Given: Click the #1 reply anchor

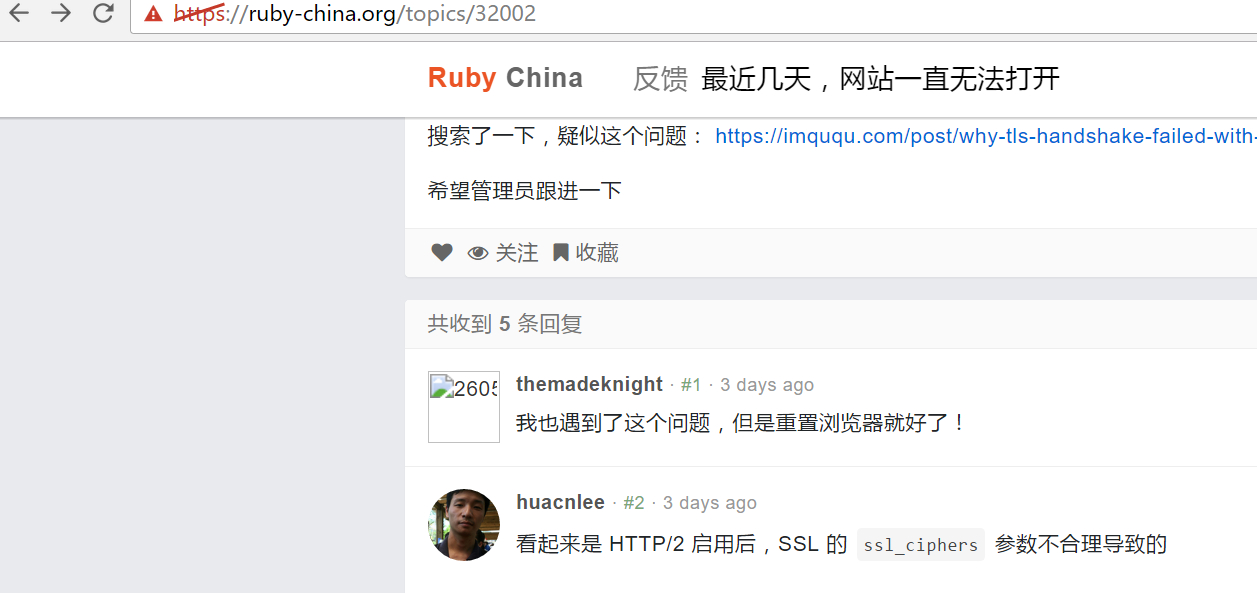Looking at the screenshot, I should [691, 385].
